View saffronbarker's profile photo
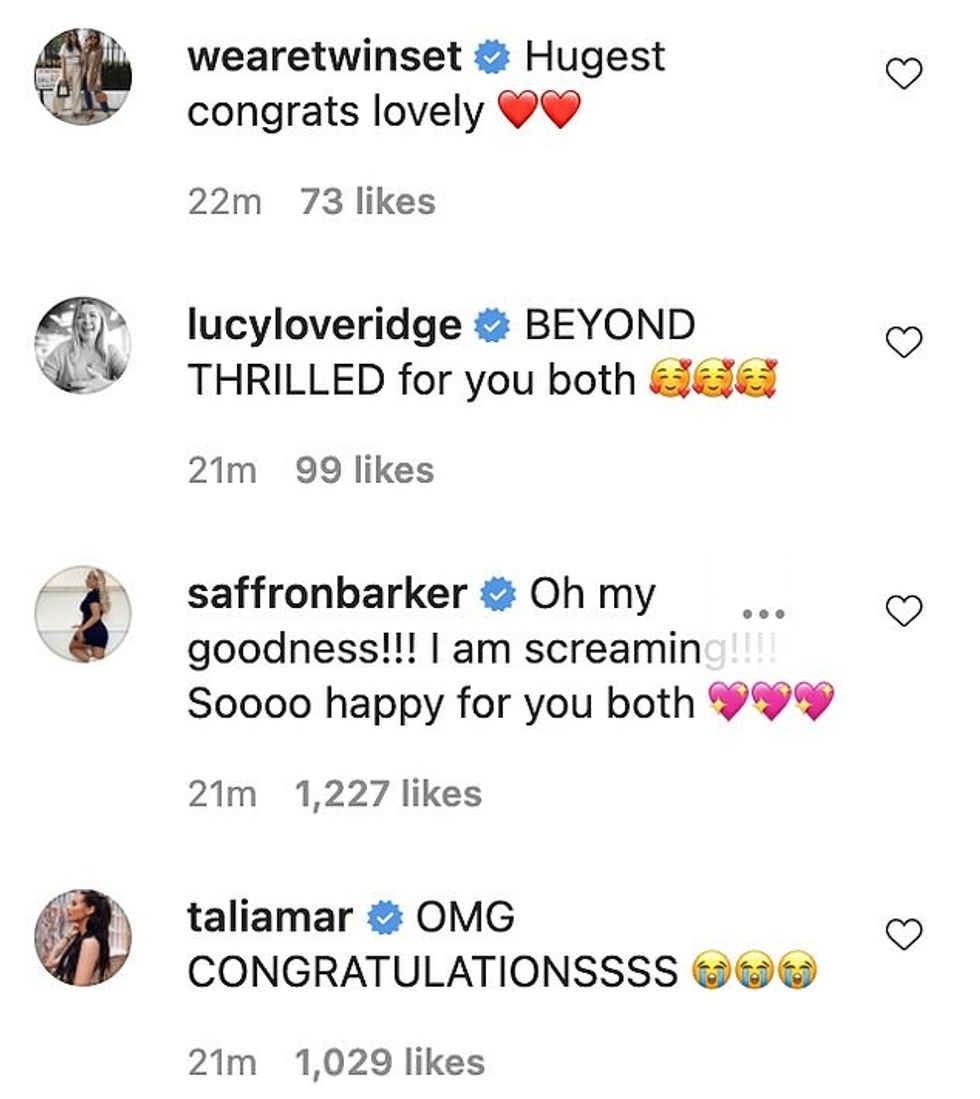The height and width of the screenshot is (1099, 980). tap(83, 614)
